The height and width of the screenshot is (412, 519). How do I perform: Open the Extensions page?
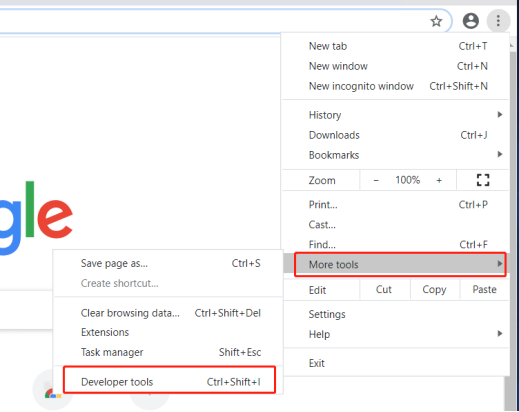[x=168, y=332]
